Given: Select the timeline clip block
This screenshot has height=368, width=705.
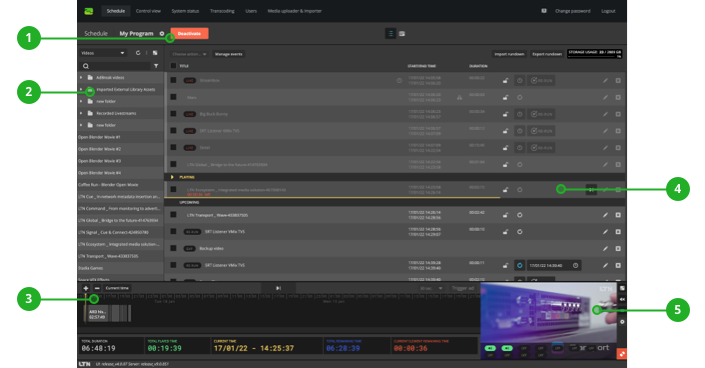Looking at the screenshot, I should [98, 314].
